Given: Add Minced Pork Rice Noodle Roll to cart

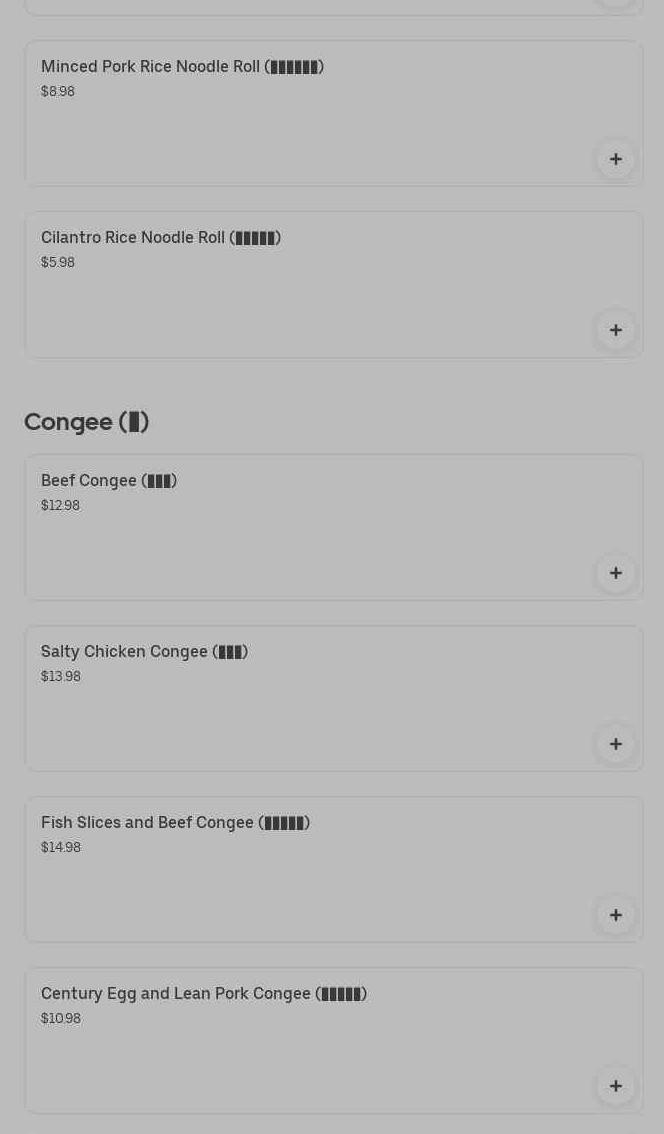Looking at the screenshot, I should pyautogui.click(x=615, y=160).
